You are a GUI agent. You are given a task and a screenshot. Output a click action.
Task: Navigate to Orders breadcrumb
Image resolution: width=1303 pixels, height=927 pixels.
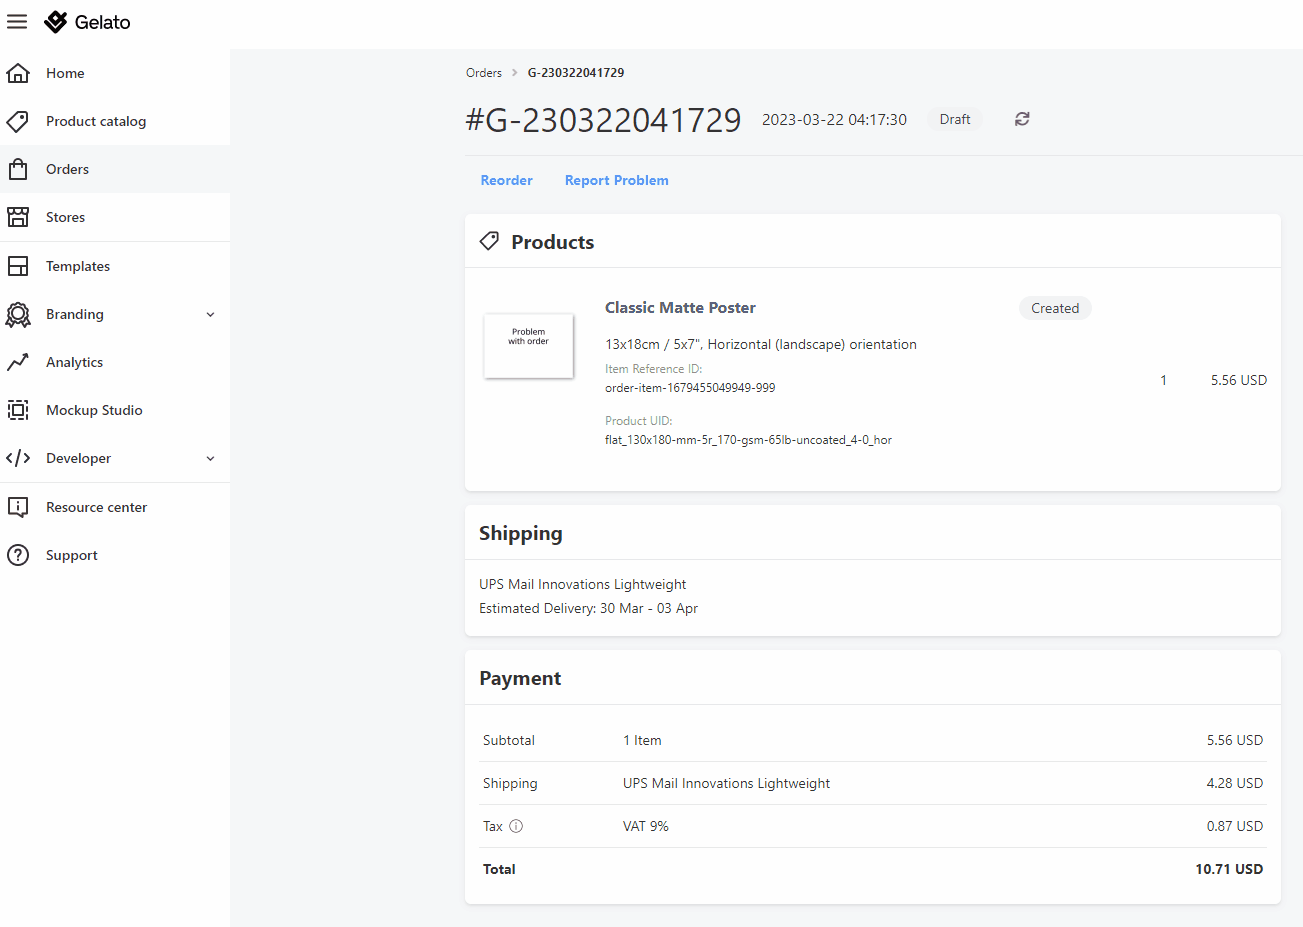[x=484, y=73]
